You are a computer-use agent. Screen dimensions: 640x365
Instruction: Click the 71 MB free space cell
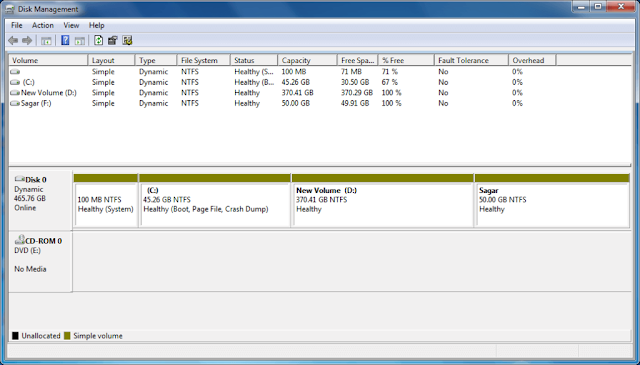(351, 72)
